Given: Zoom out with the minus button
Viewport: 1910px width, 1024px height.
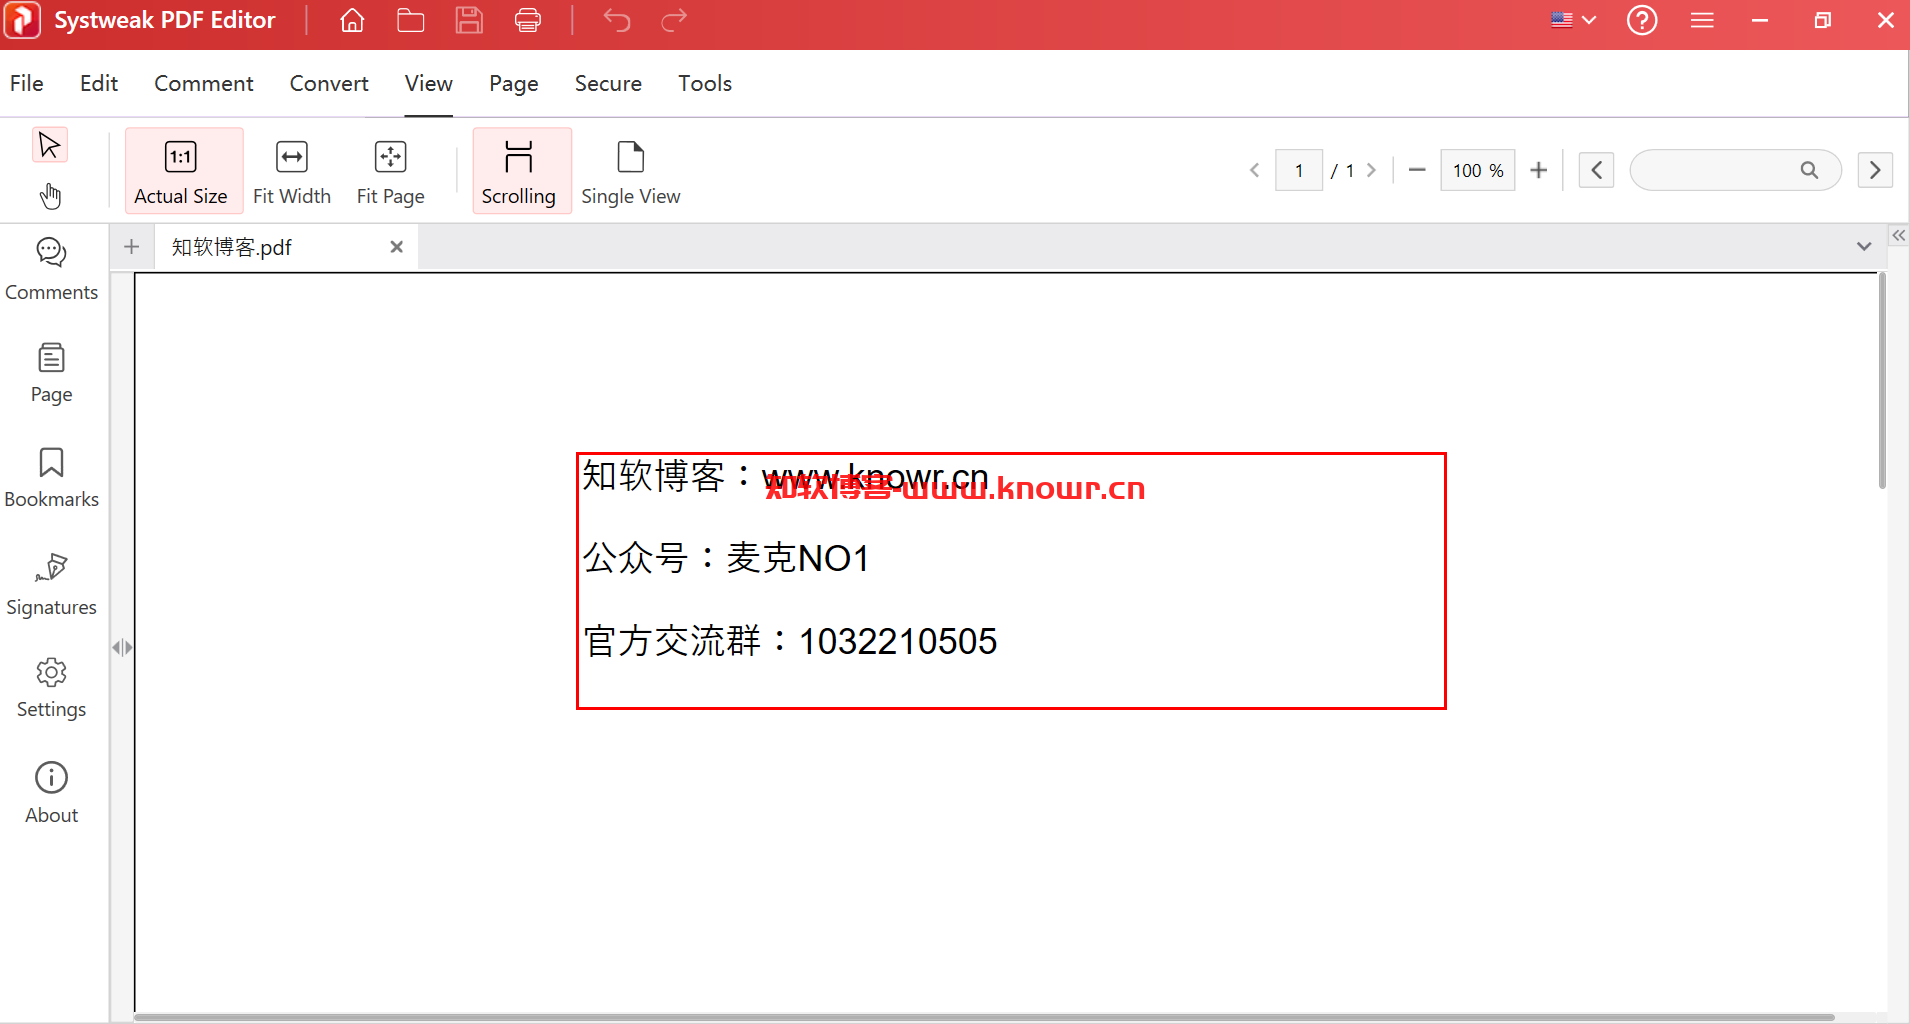Looking at the screenshot, I should coord(1416,171).
